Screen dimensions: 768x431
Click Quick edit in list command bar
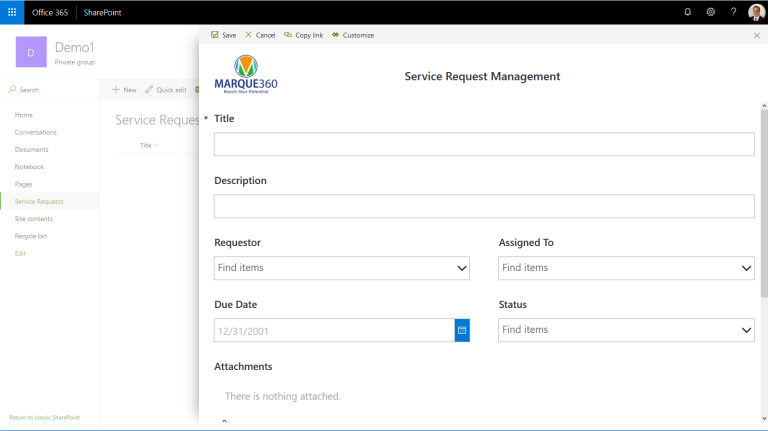tap(166, 90)
